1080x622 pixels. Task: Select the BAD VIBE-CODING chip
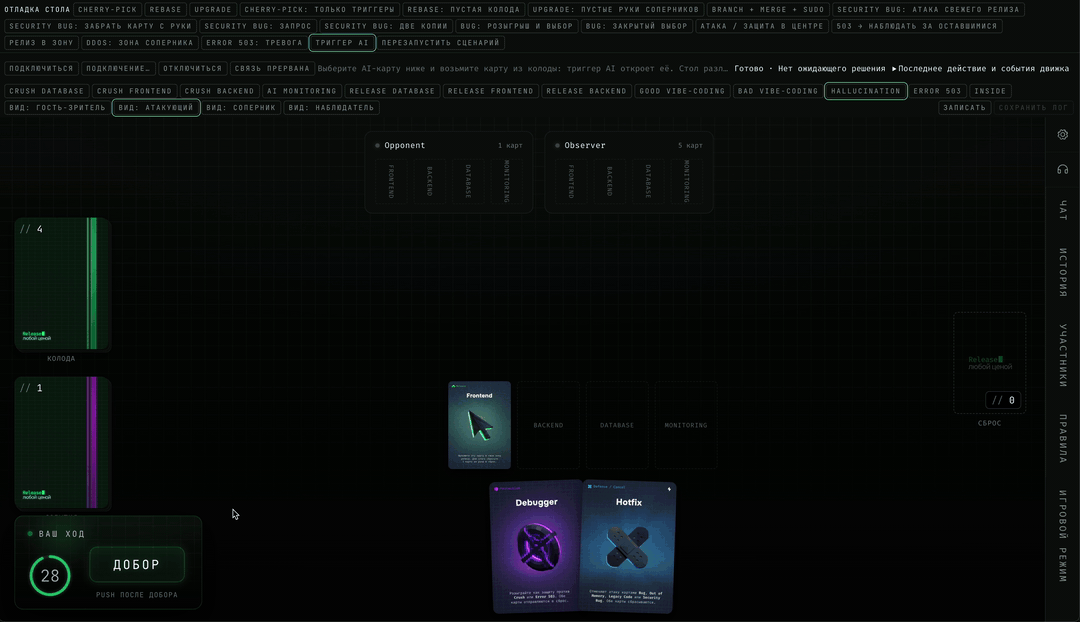pos(778,91)
